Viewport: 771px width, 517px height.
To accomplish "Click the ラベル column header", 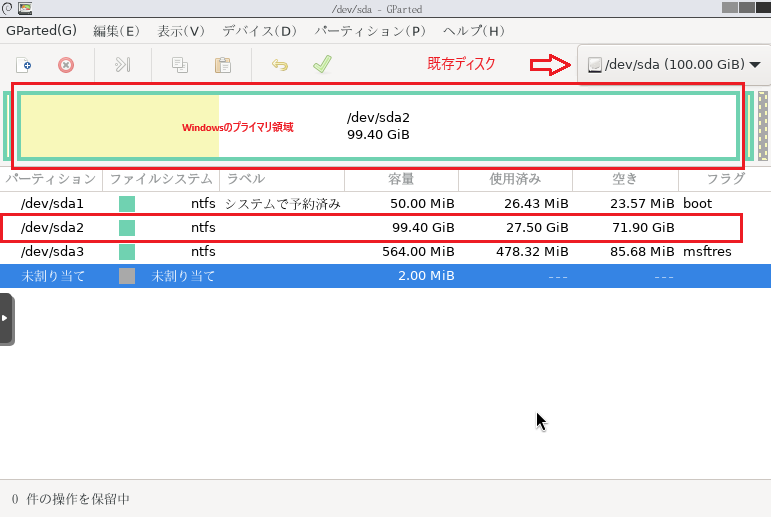I will pyautogui.click(x=282, y=179).
